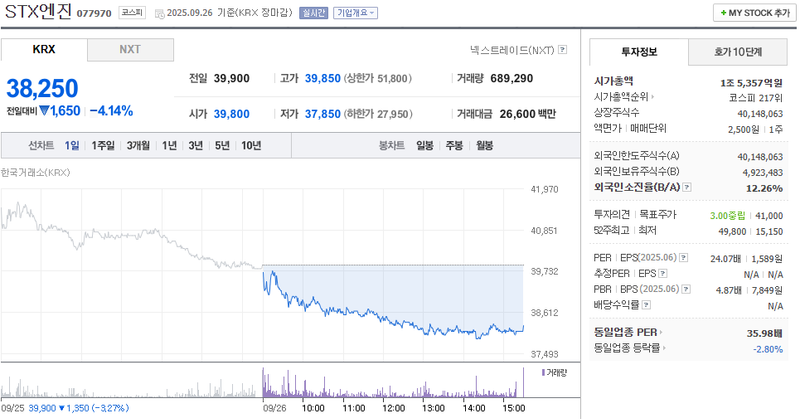Click the 거래대금 value 26,600 백만
Screen dimensions: 800x419
pos(528,114)
